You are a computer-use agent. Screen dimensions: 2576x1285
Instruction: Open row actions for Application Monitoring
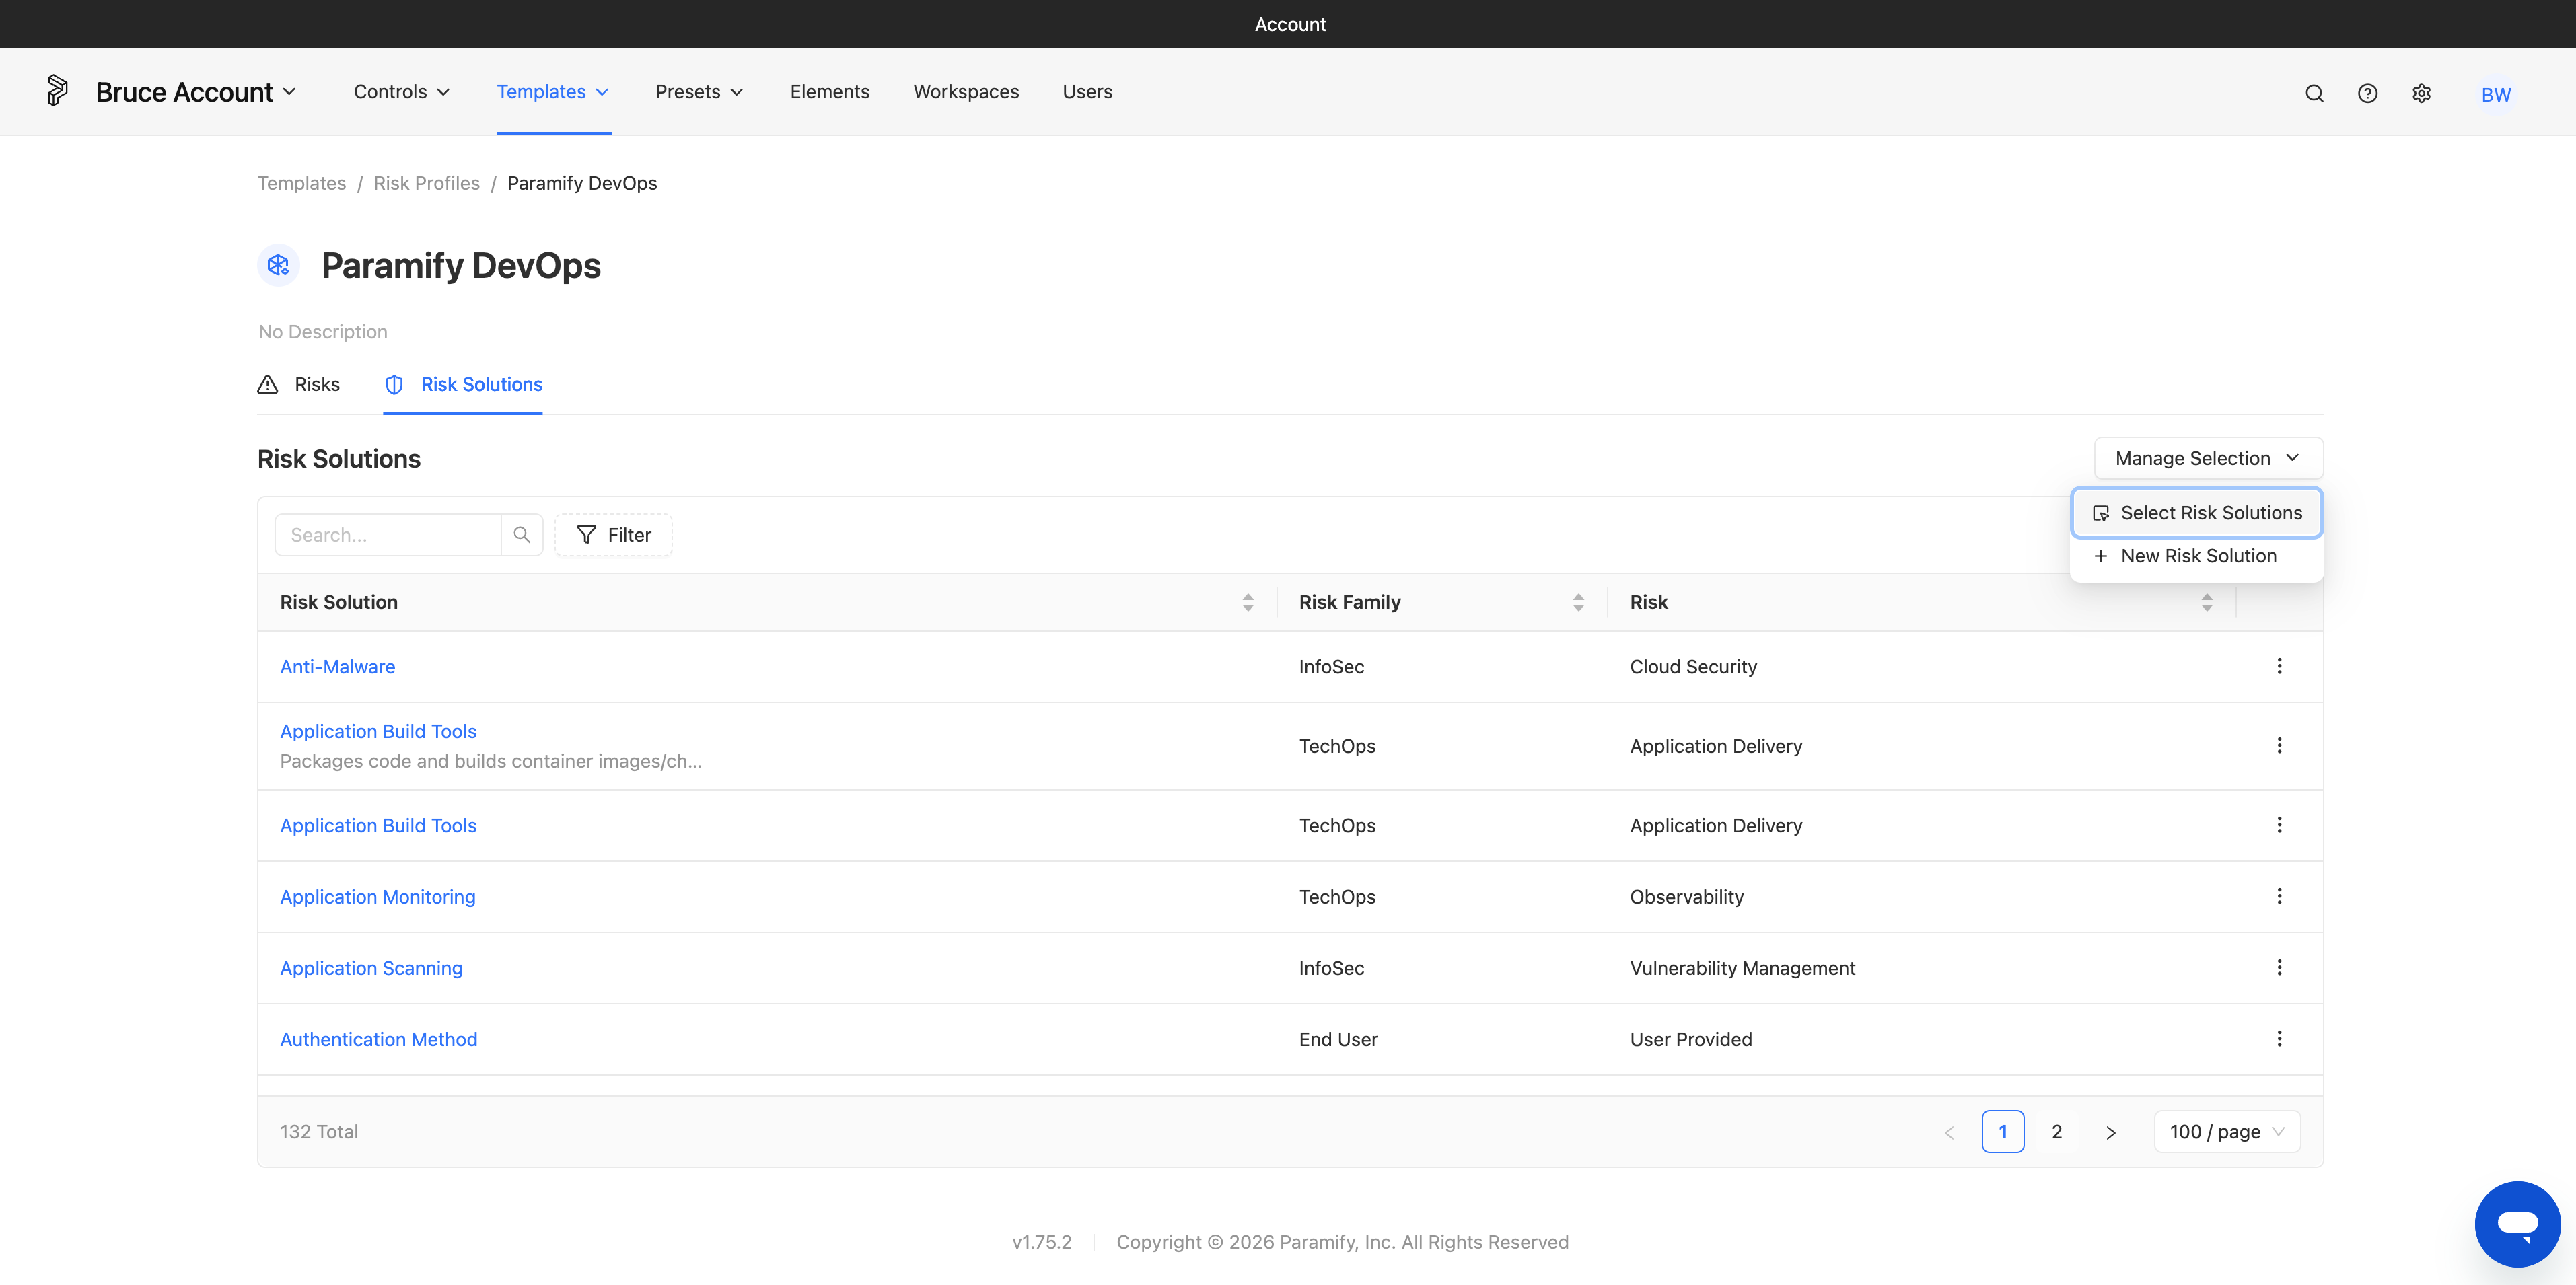click(x=2279, y=897)
